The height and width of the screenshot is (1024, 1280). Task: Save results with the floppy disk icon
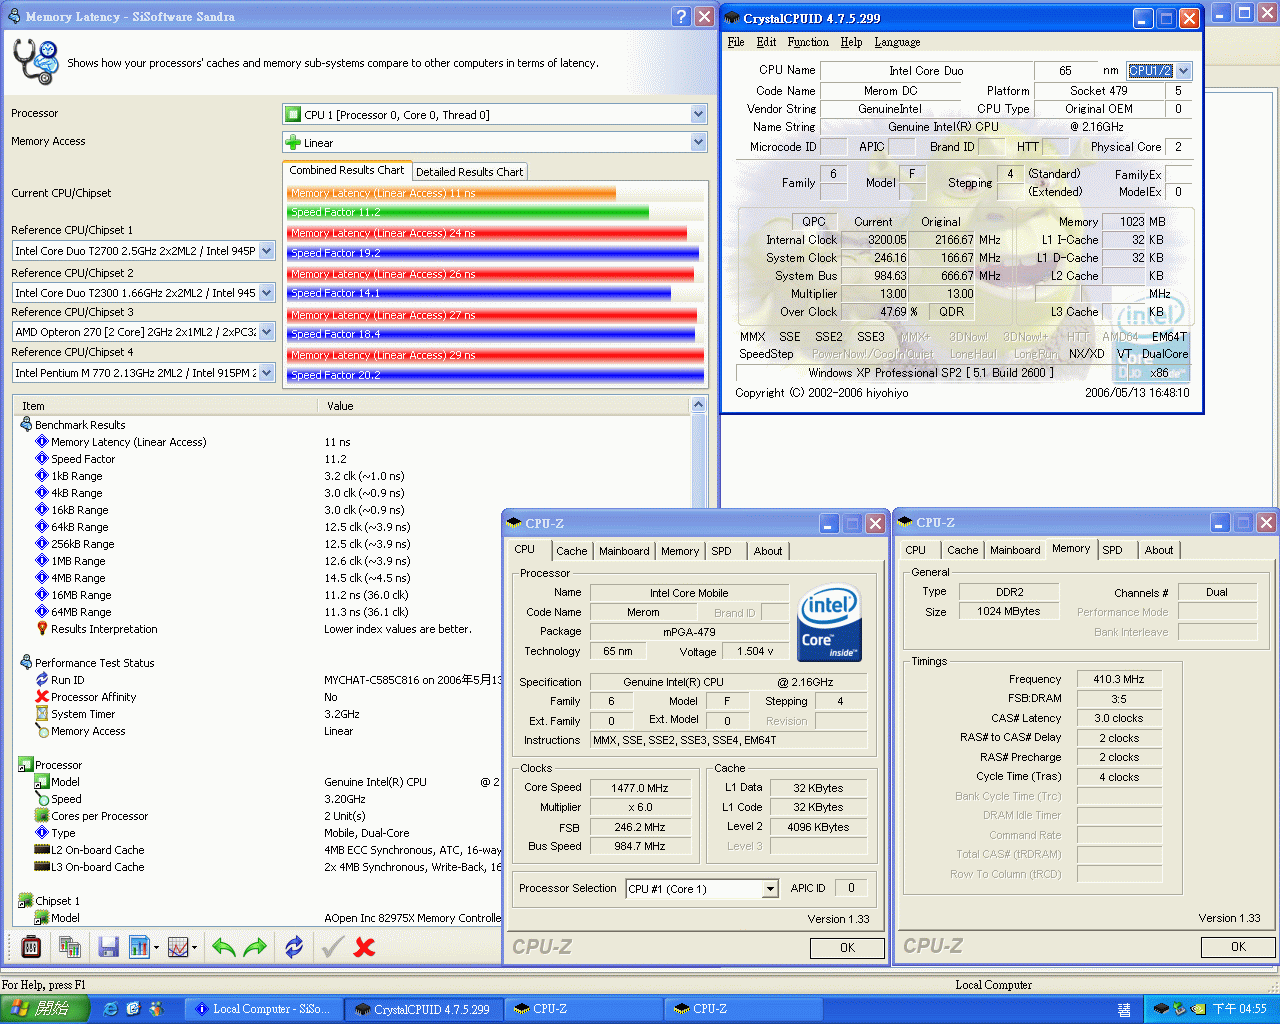108,946
